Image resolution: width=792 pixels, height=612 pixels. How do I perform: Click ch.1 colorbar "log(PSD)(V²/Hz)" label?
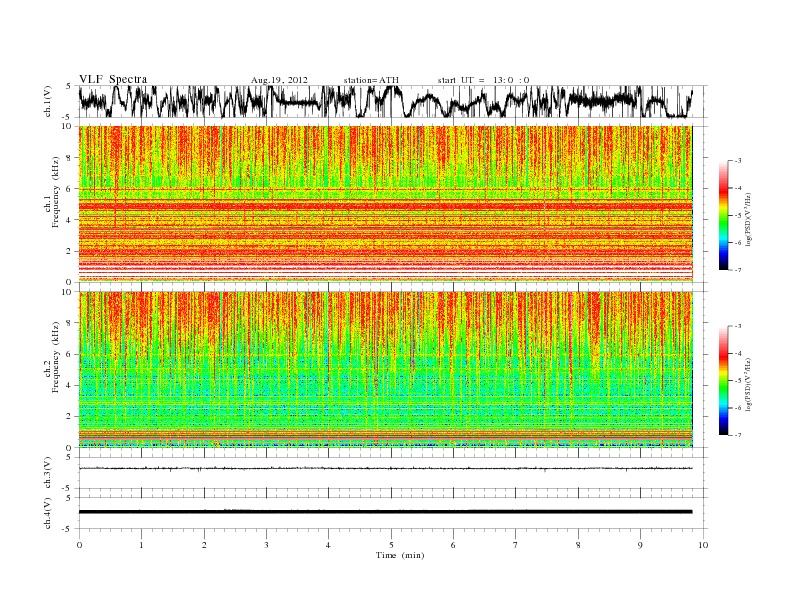(748, 220)
